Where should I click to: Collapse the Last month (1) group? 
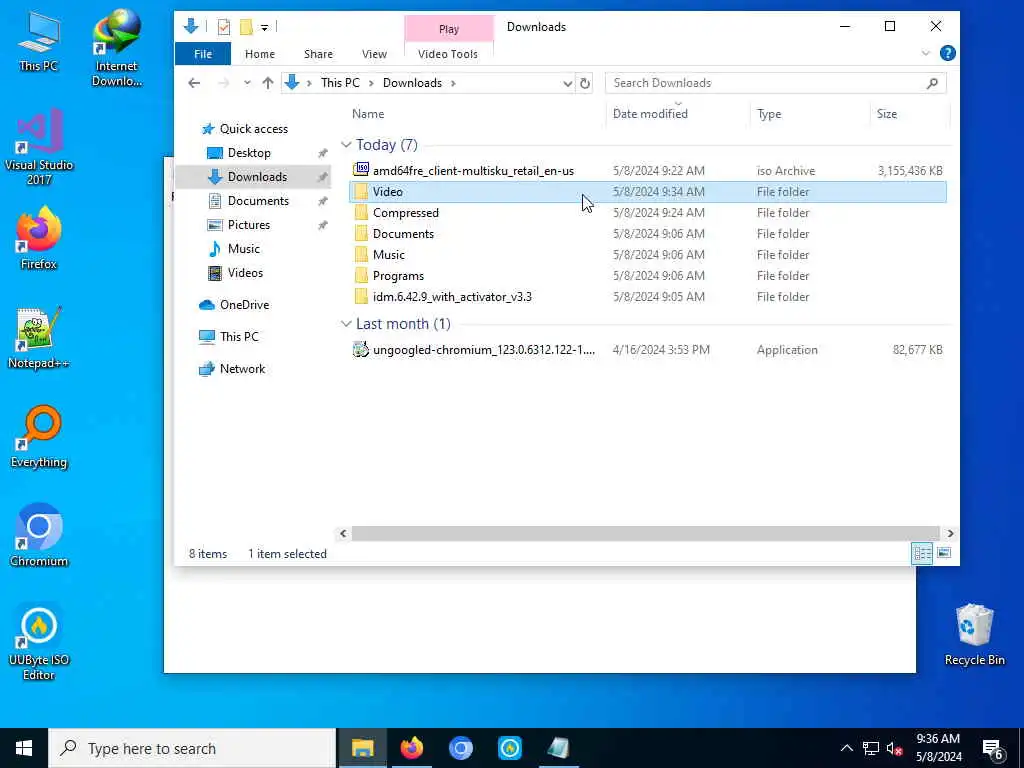(x=346, y=324)
